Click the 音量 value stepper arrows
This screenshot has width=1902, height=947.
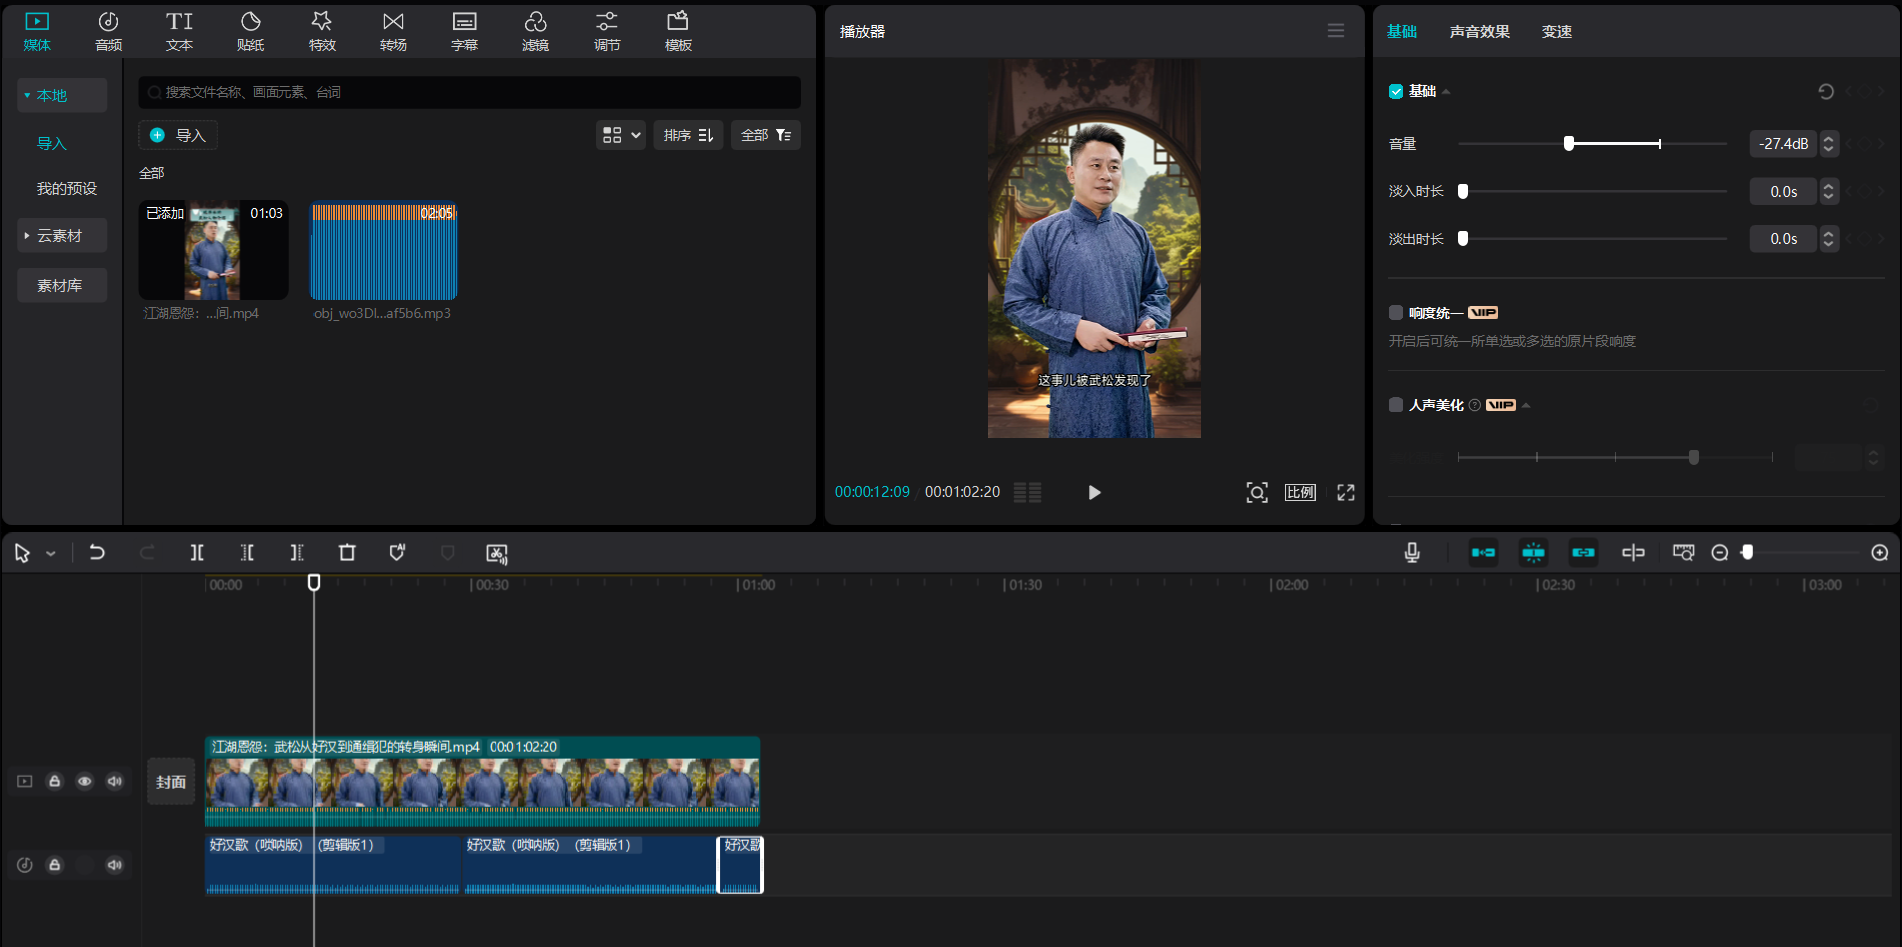[1829, 144]
